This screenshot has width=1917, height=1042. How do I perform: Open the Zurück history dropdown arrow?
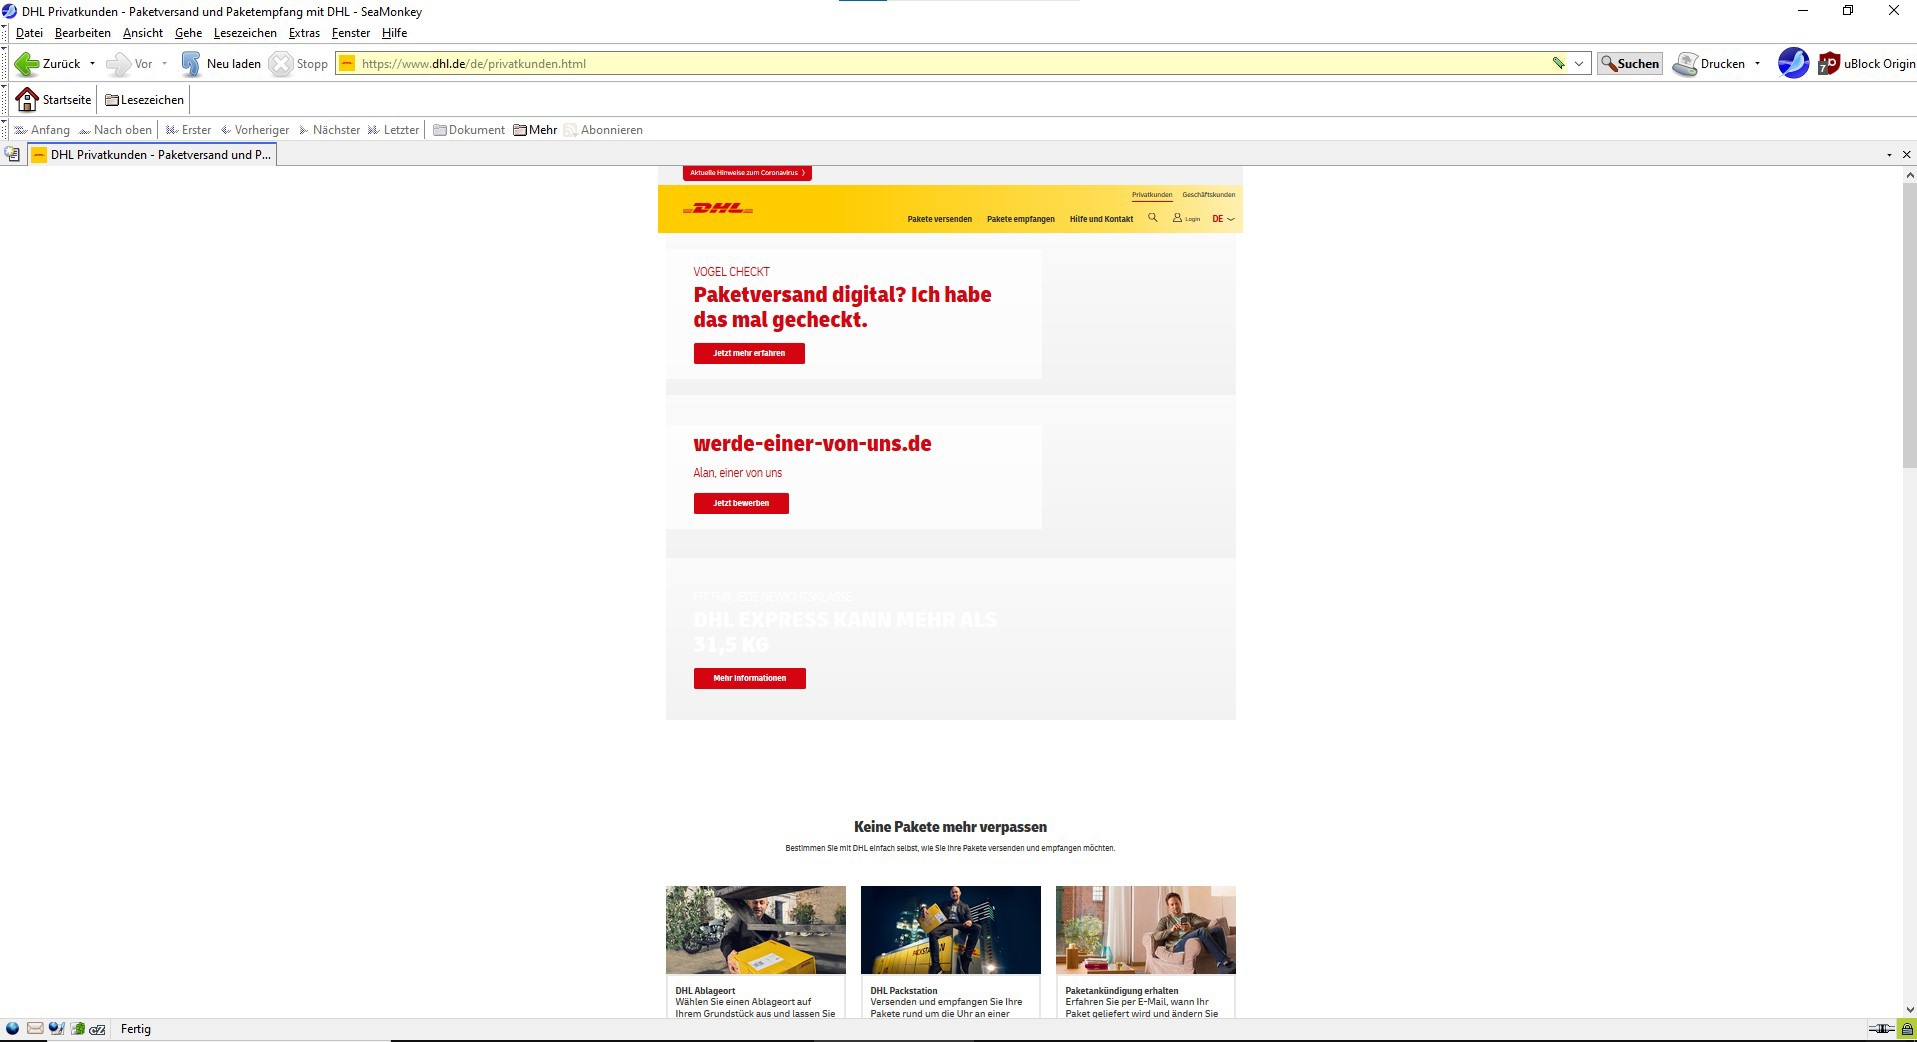[x=92, y=64]
